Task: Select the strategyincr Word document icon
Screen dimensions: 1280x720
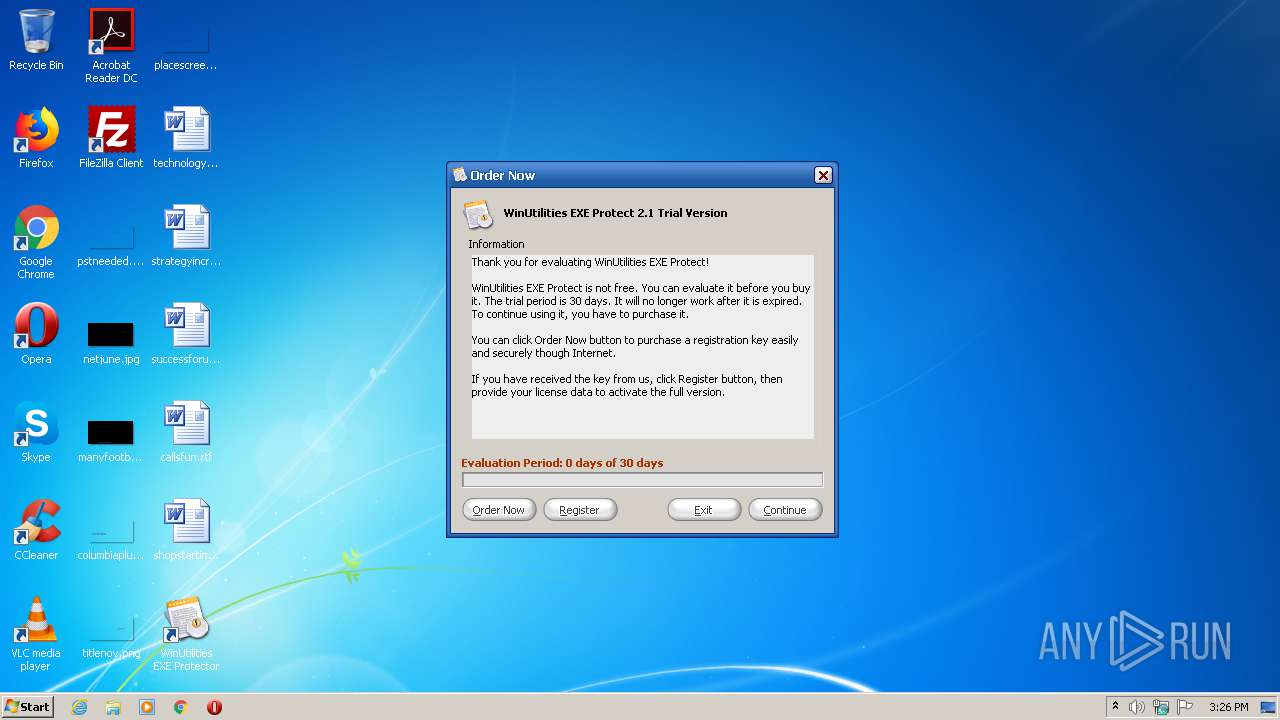Action: tap(186, 236)
